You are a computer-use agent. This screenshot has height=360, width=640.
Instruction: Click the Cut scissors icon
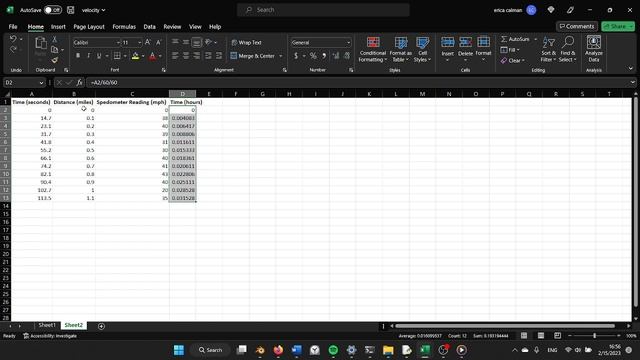click(x=54, y=39)
